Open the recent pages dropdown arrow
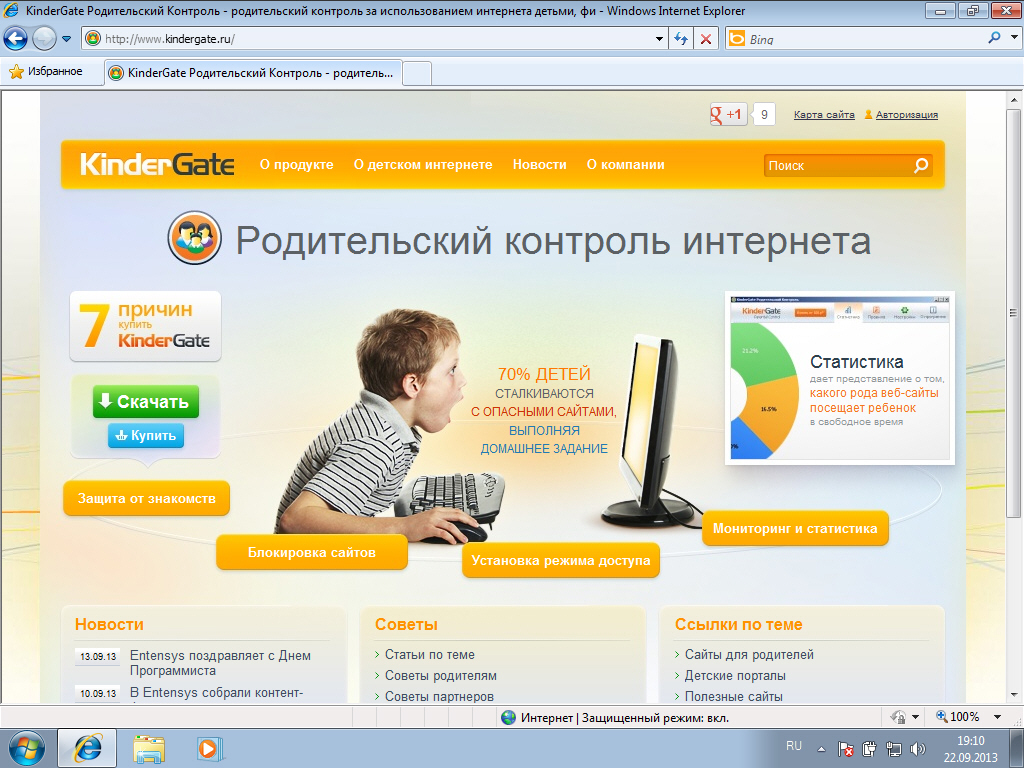This screenshot has height=768, width=1024. tap(66, 39)
